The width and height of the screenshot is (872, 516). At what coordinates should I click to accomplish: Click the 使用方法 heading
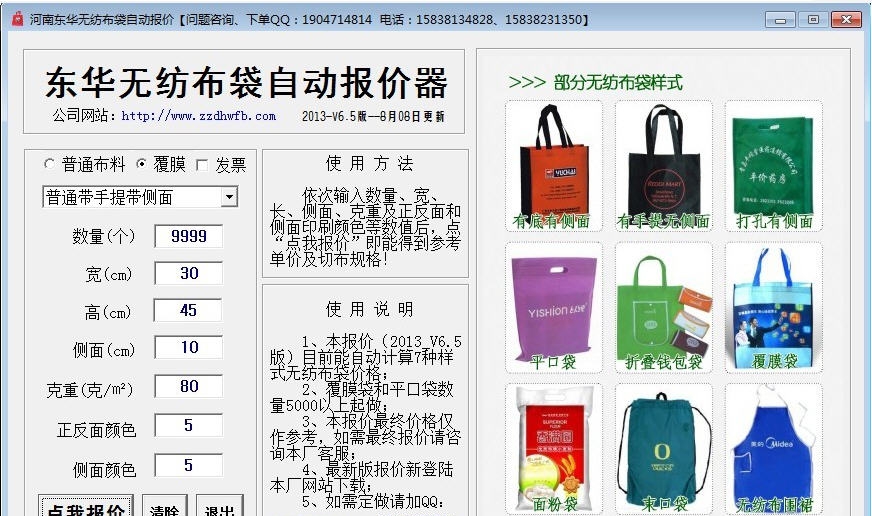[x=369, y=163]
